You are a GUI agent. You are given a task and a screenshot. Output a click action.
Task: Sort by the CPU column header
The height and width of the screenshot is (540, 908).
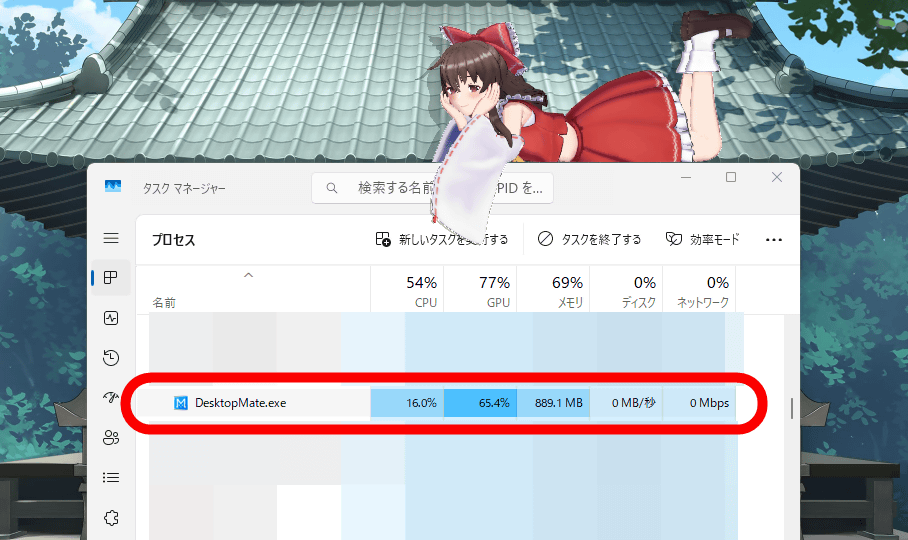(407, 291)
